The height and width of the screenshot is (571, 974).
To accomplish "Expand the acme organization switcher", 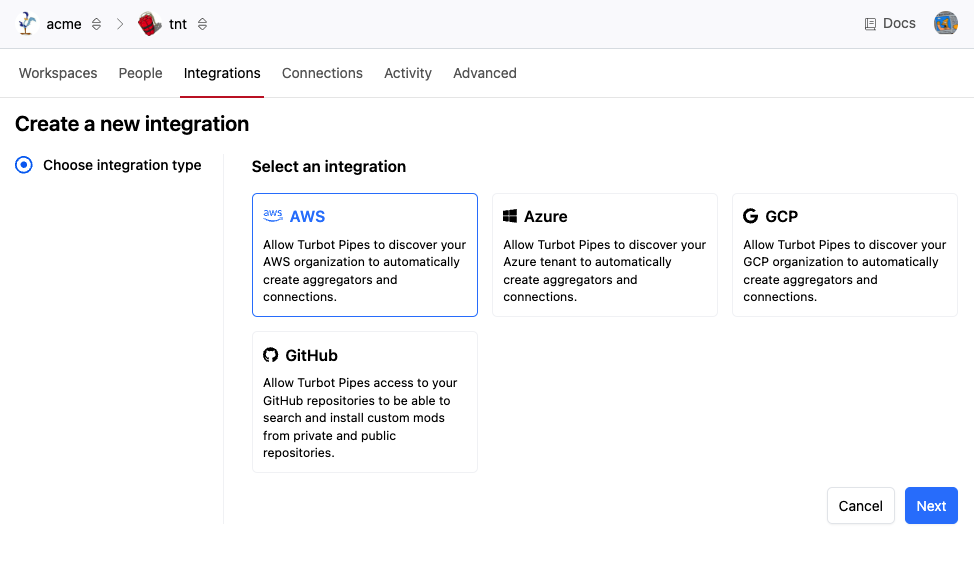I will coord(97,24).
